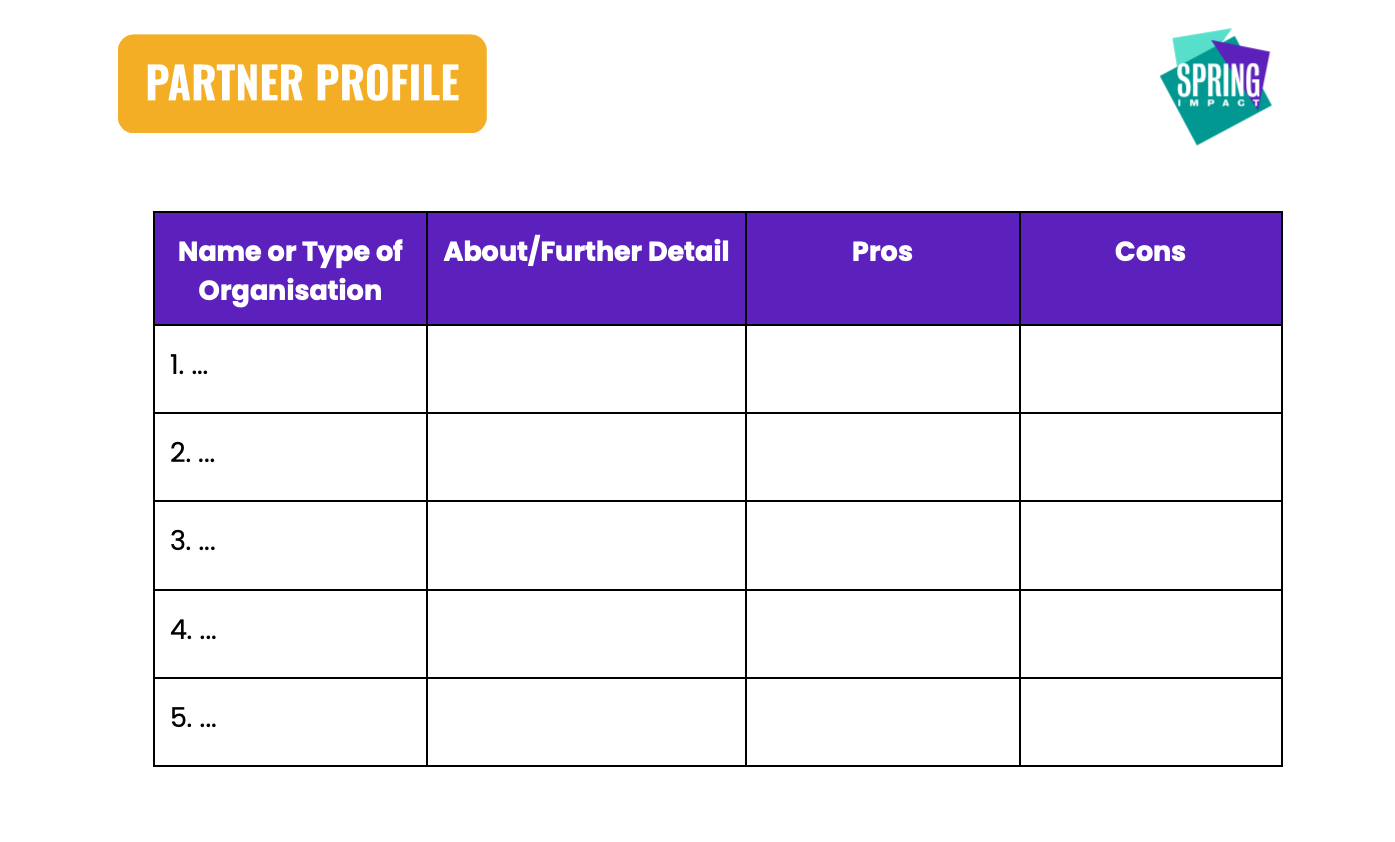Click the Spring Impact logo
The width and height of the screenshot is (1395, 842).
click(1215, 86)
